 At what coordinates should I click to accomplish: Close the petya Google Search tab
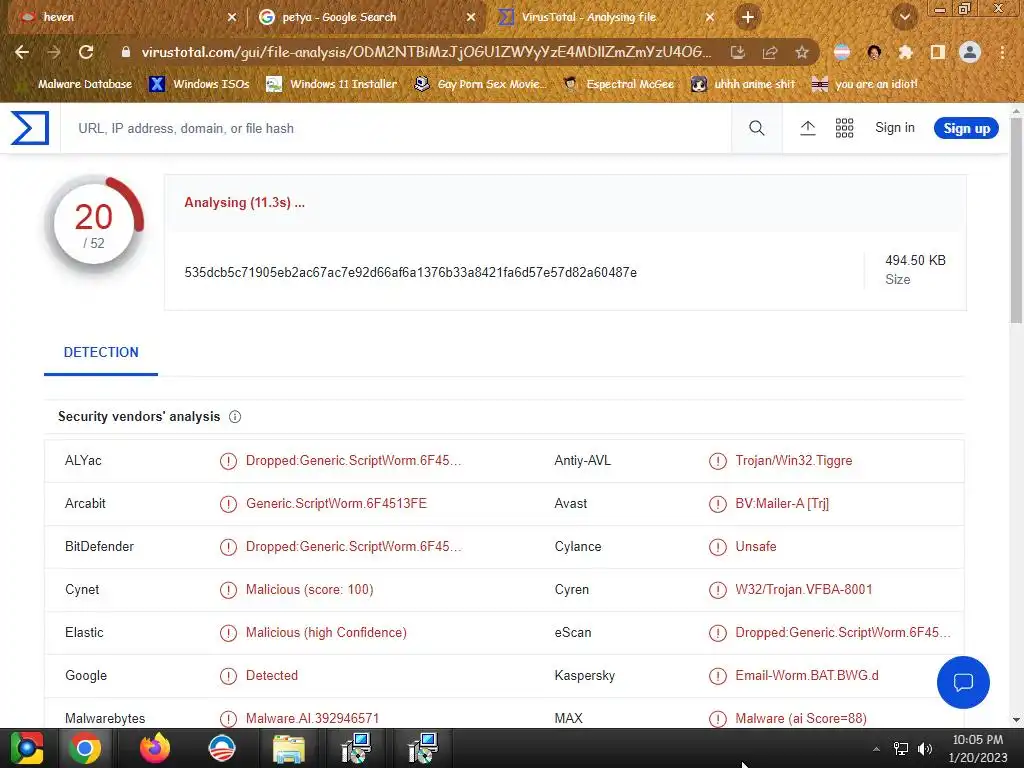pyautogui.click(x=471, y=18)
